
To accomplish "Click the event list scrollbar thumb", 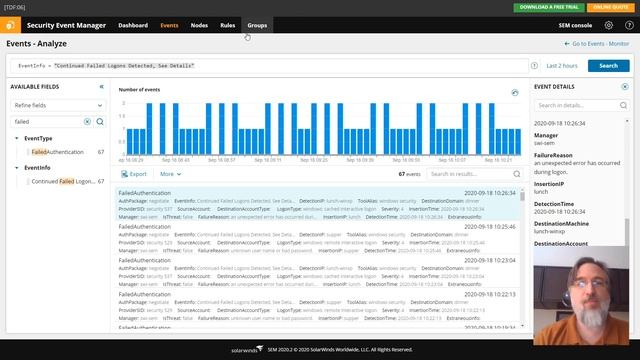I will 522,196.
